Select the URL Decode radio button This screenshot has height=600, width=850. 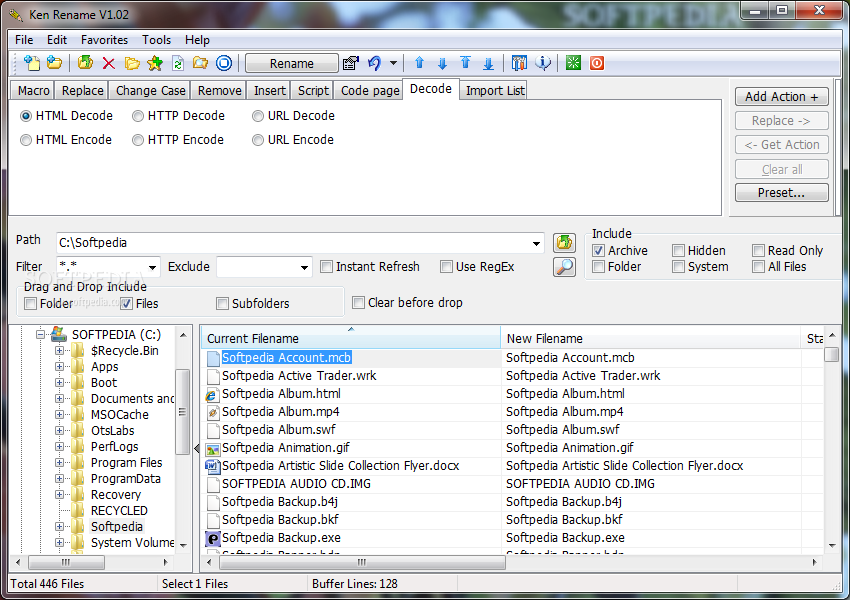point(257,116)
